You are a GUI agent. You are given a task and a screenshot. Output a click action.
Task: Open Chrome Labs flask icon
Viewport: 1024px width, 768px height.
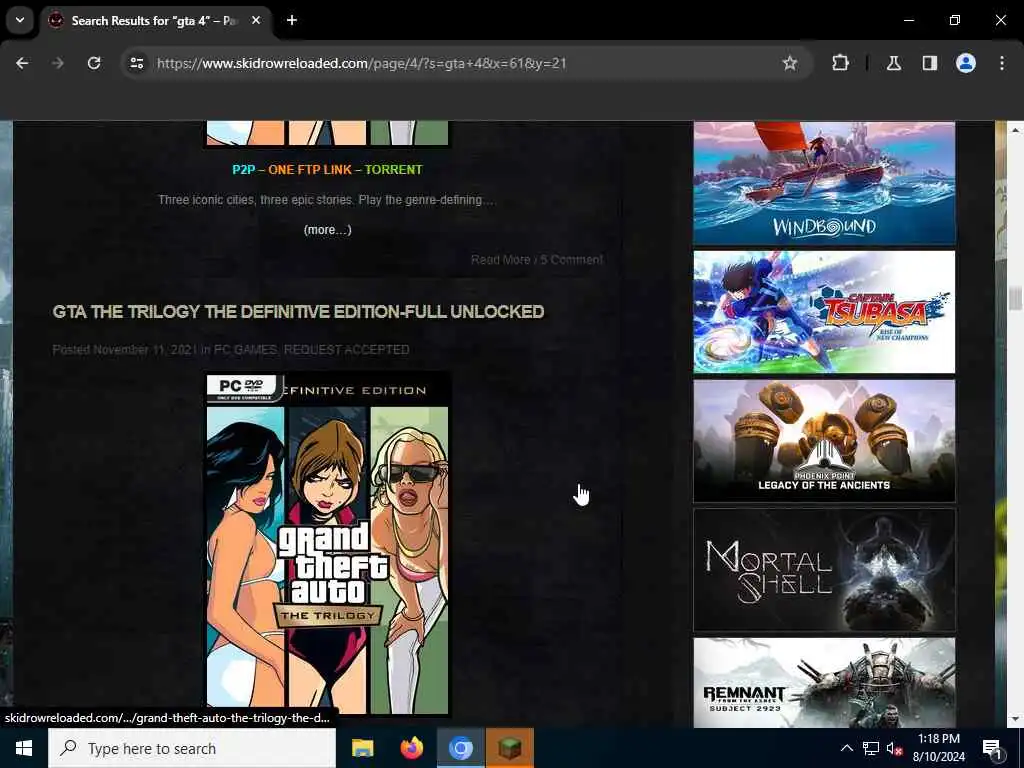tap(894, 63)
